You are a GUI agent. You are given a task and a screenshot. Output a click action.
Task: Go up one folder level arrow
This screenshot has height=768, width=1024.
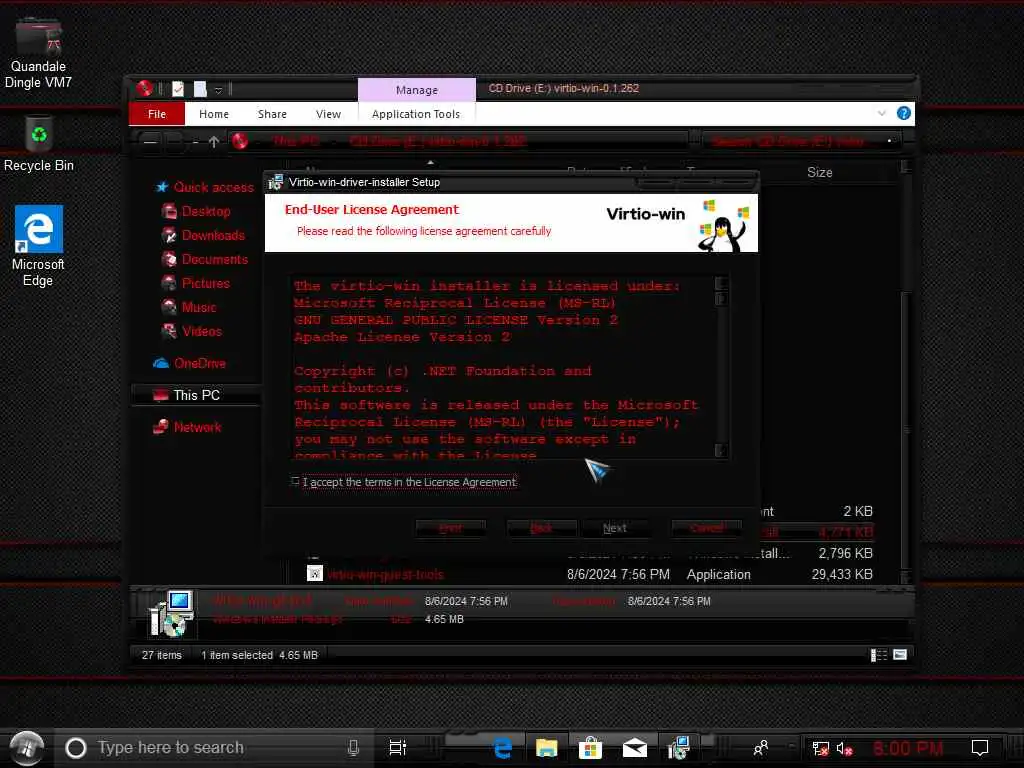point(214,141)
